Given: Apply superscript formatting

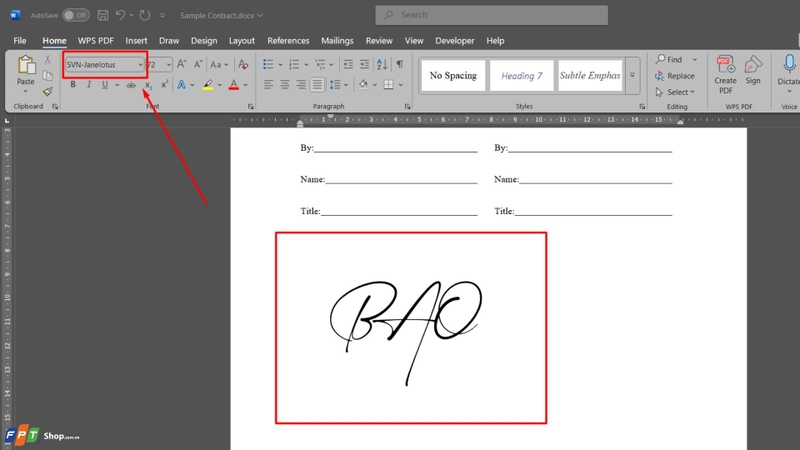Looking at the screenshot, I should [164, 85].
